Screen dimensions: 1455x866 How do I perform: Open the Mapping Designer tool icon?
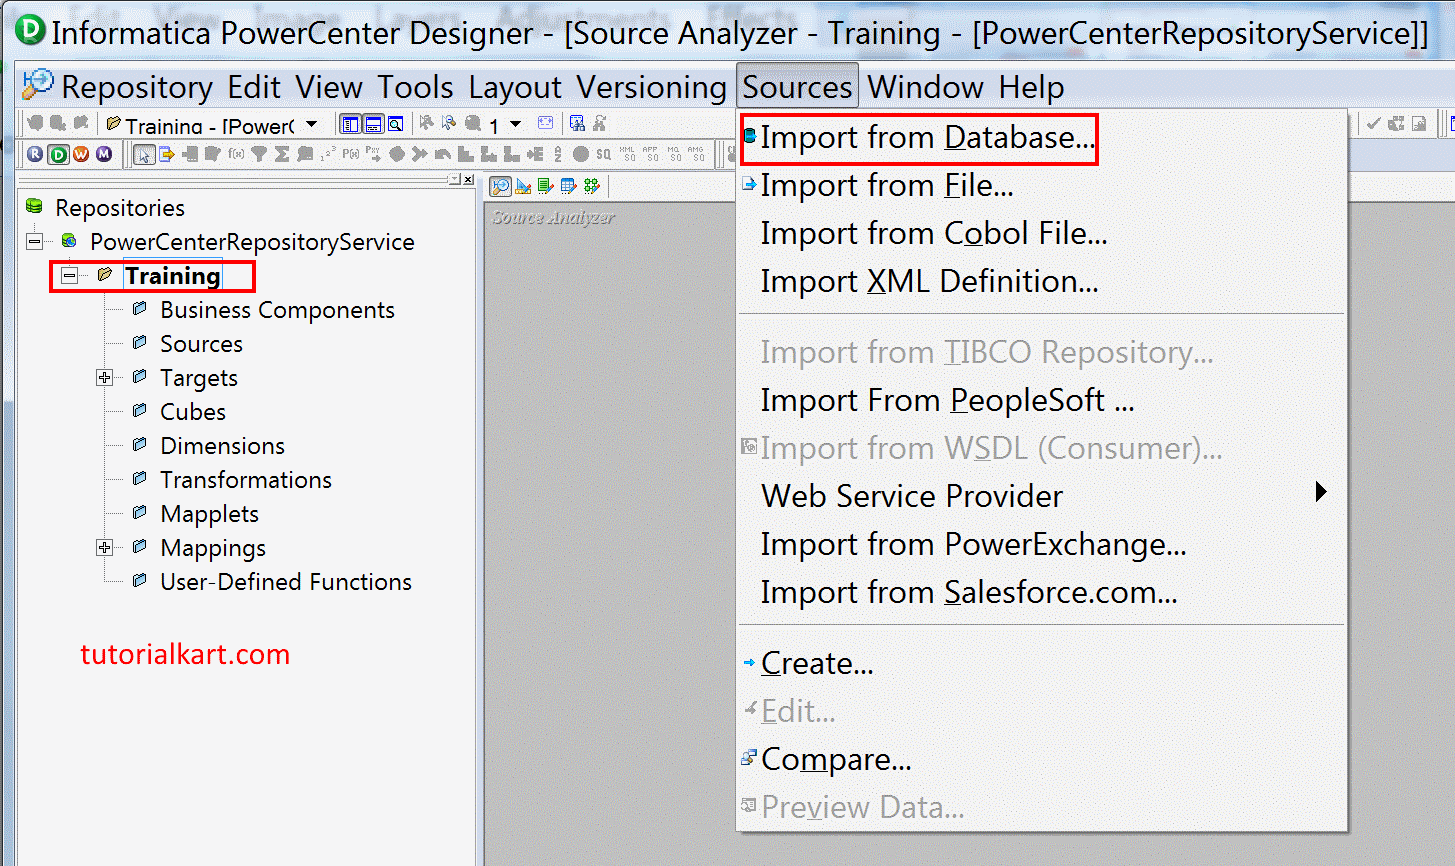[591, 186]
